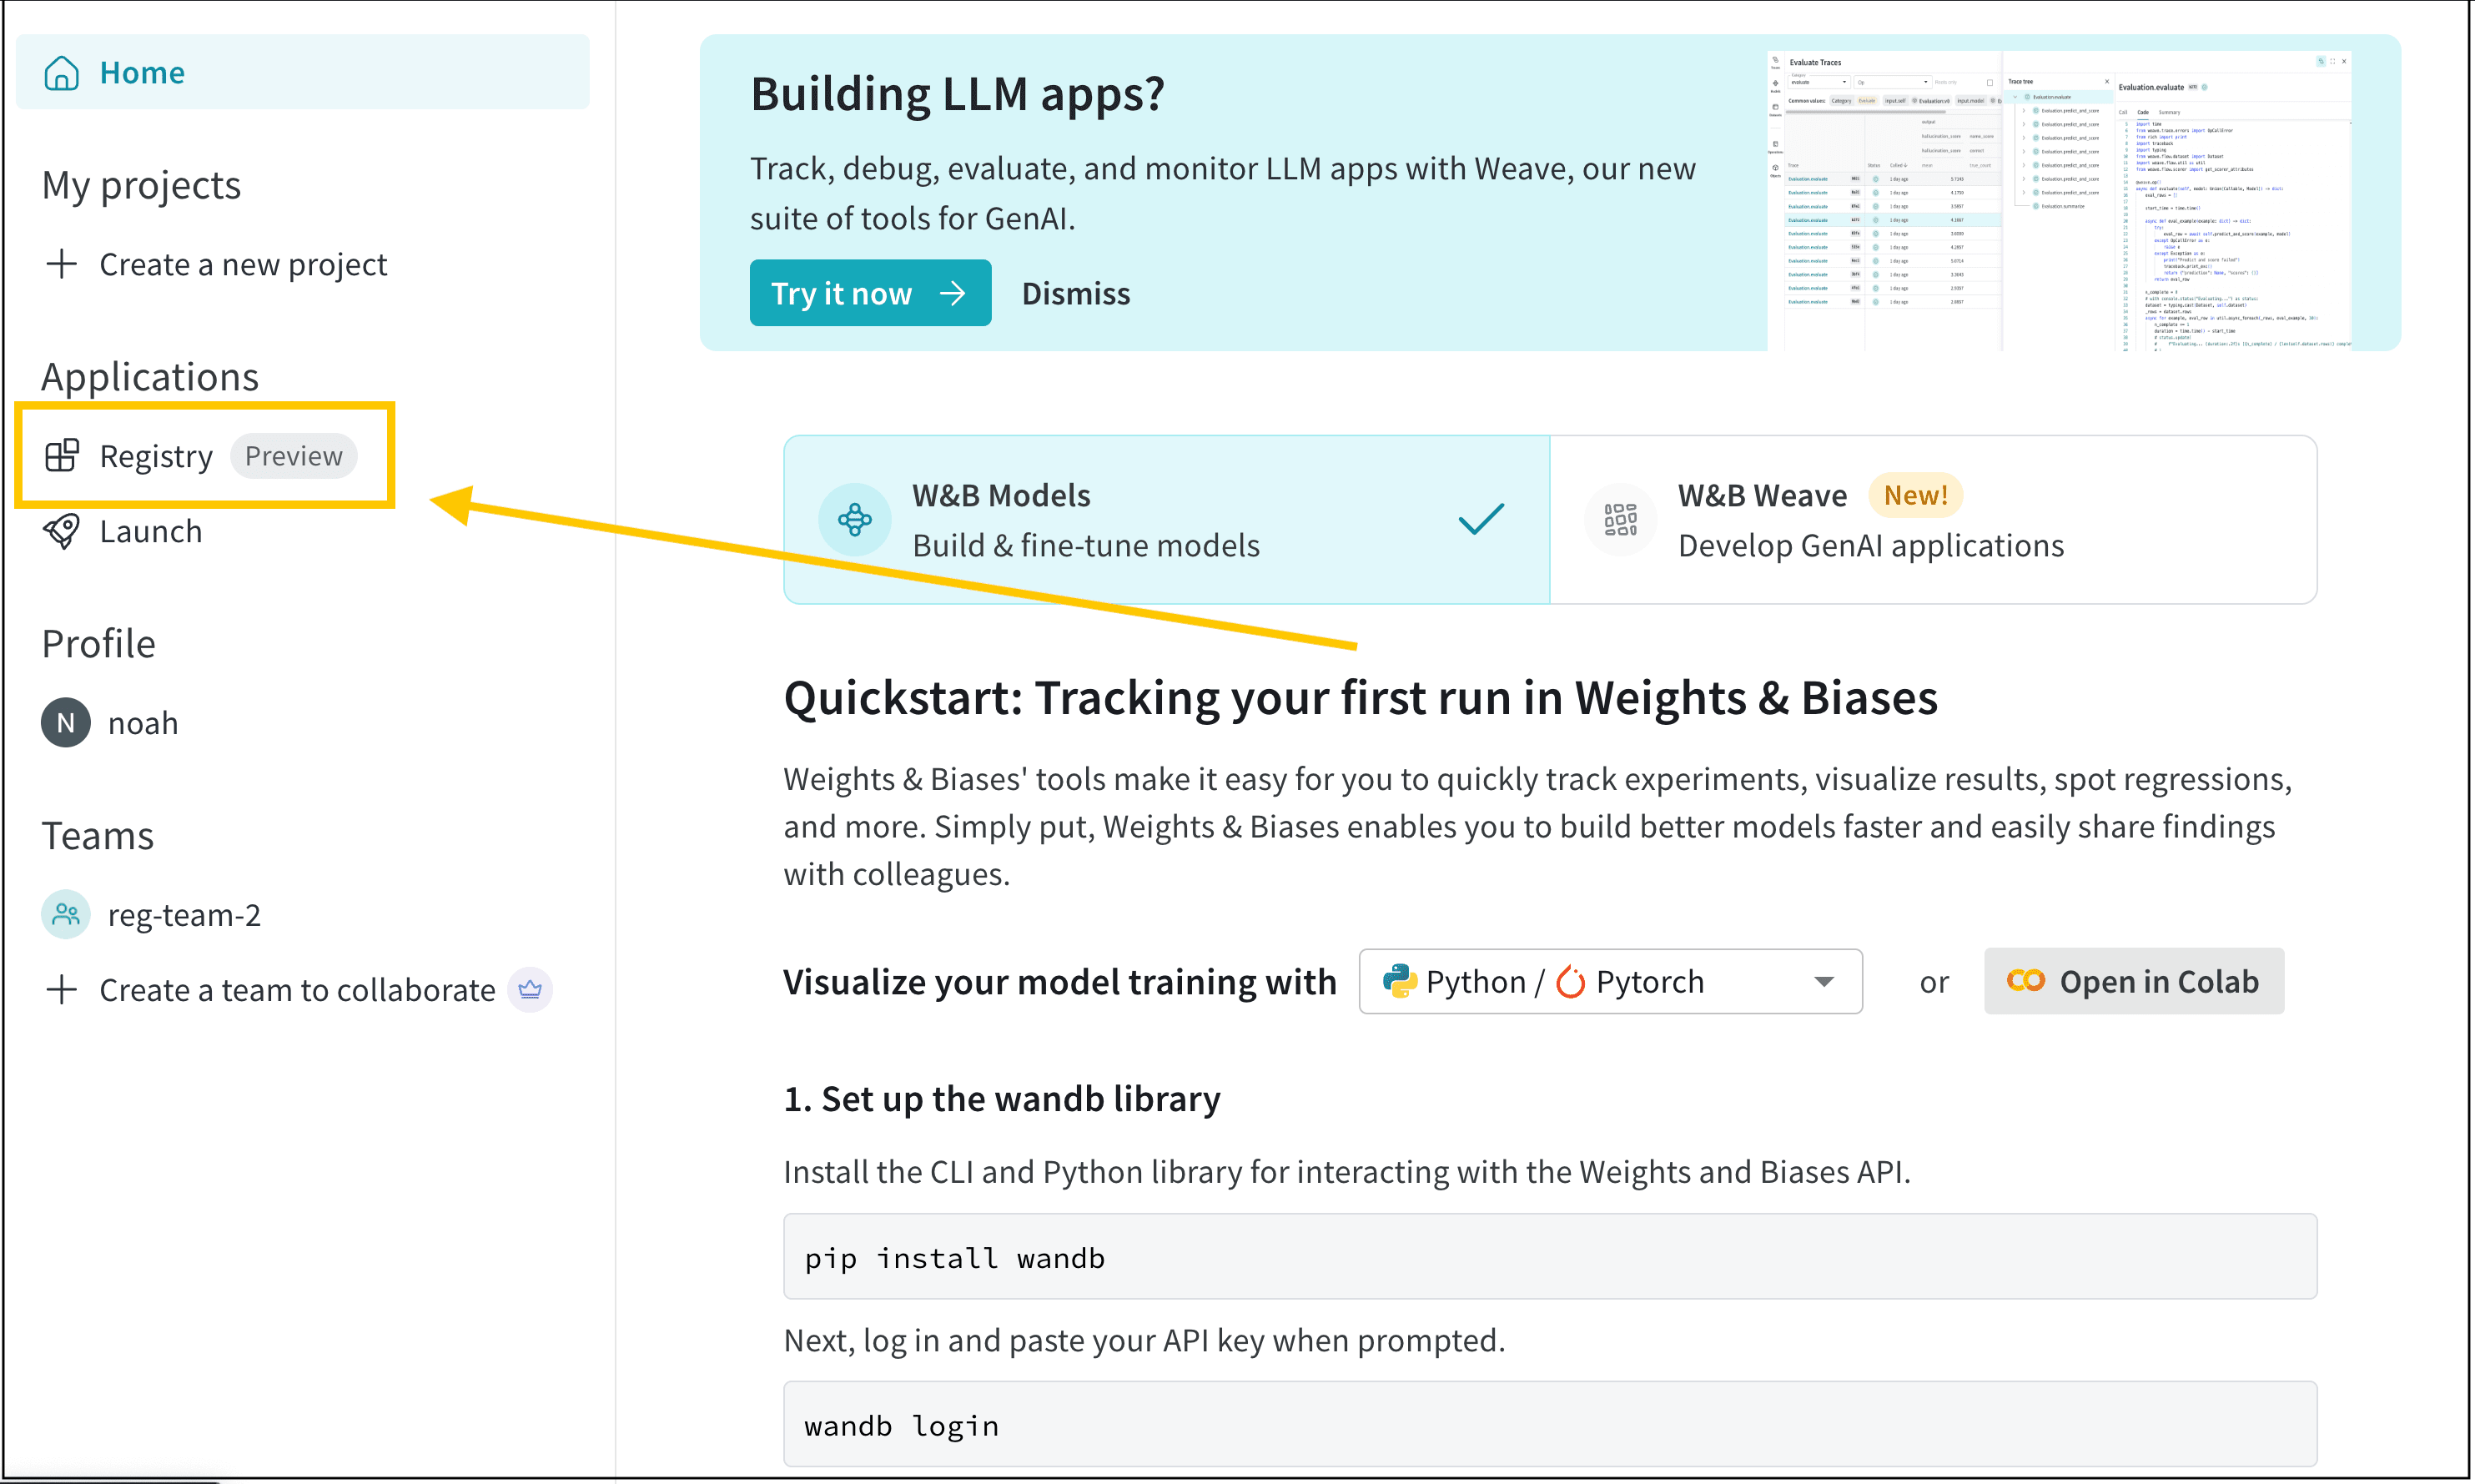Click the reg-team-2 team icon
Viewport: 2475px width, 1484px height.
[66, 915]
